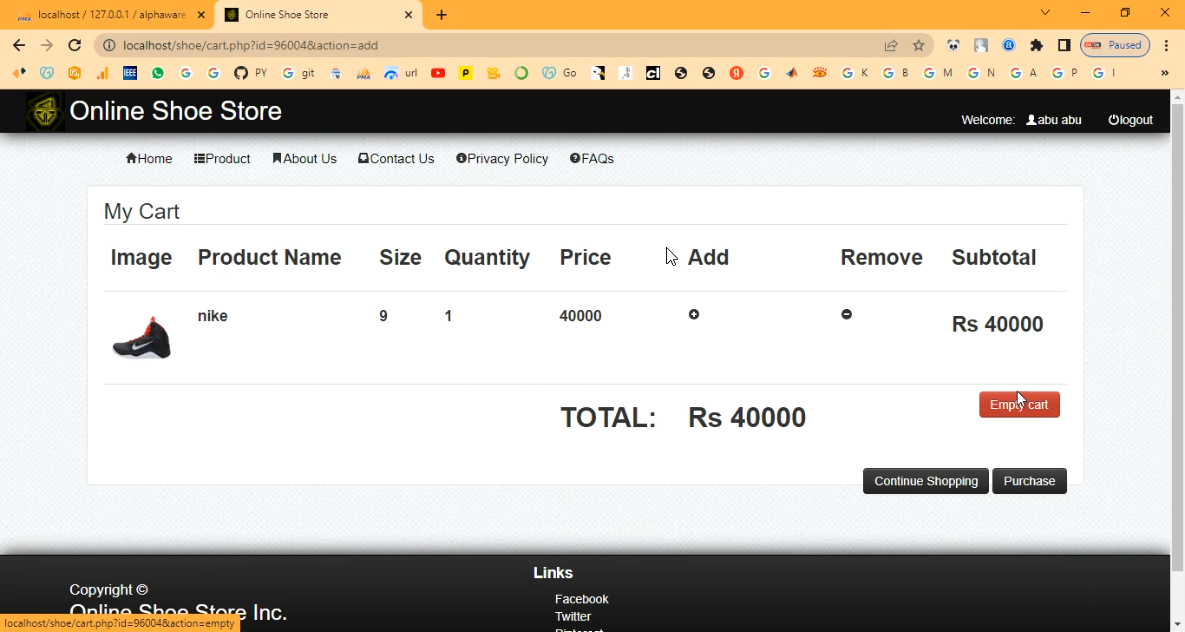This screenshot has width=1185, height=632.
Task: Open the Extensions puzzle icon
Action: pos(1036,45)
